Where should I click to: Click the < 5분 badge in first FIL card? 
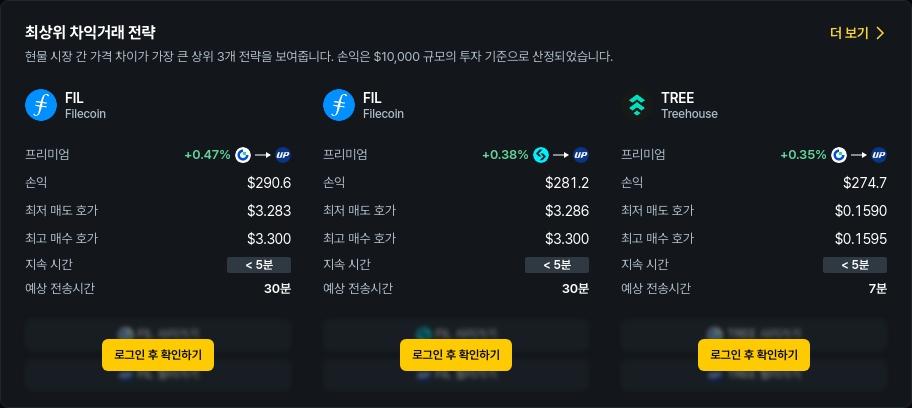[259, 265]
